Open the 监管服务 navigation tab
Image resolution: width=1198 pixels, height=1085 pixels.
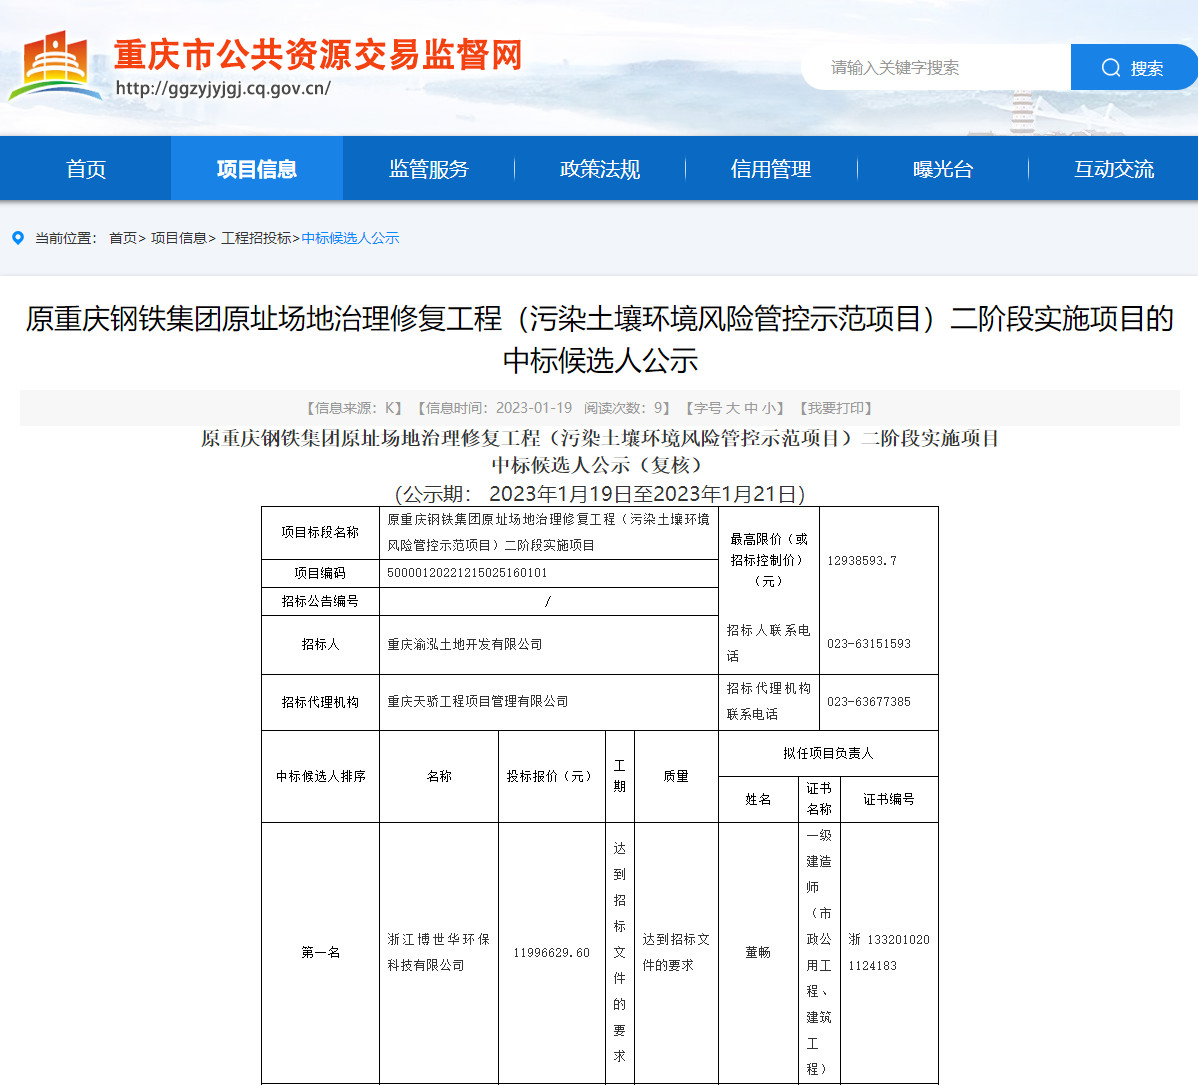[429, 169]
